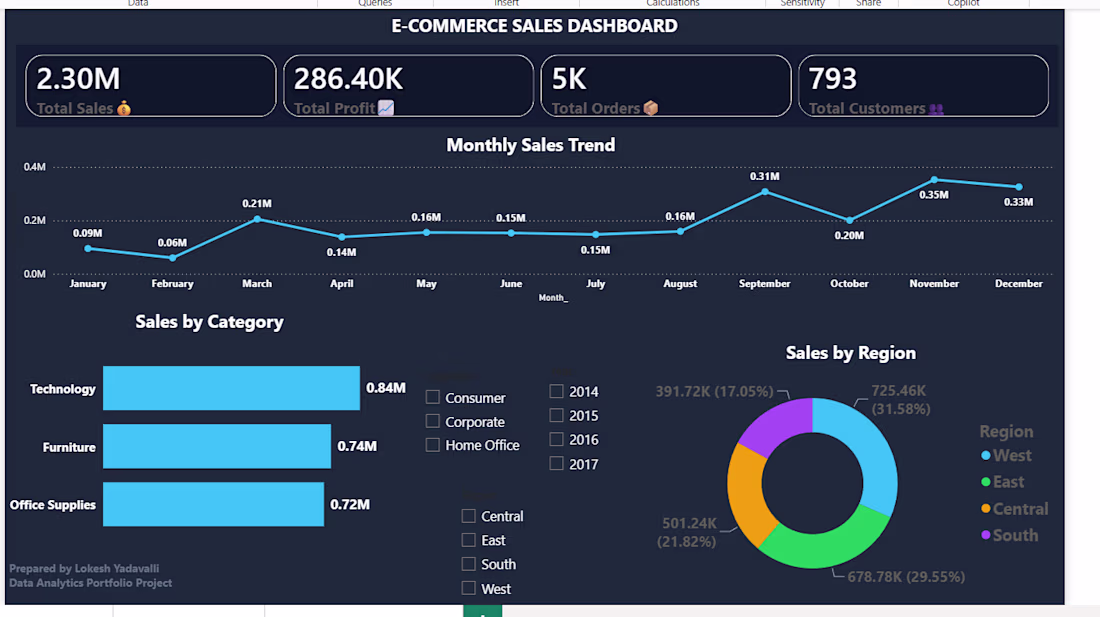Click the 793 Total Customers card

(923, 86)
